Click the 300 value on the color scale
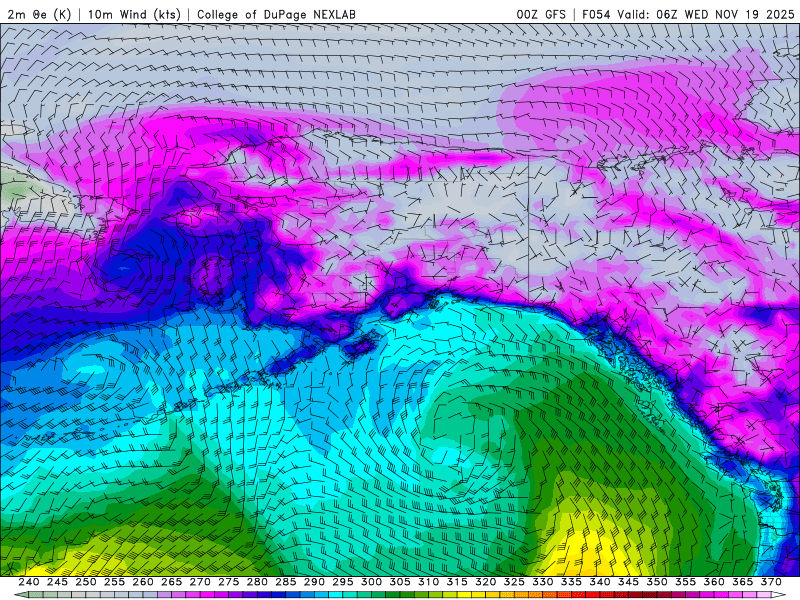This screenshot has height=600, width=800. (371, 582)
